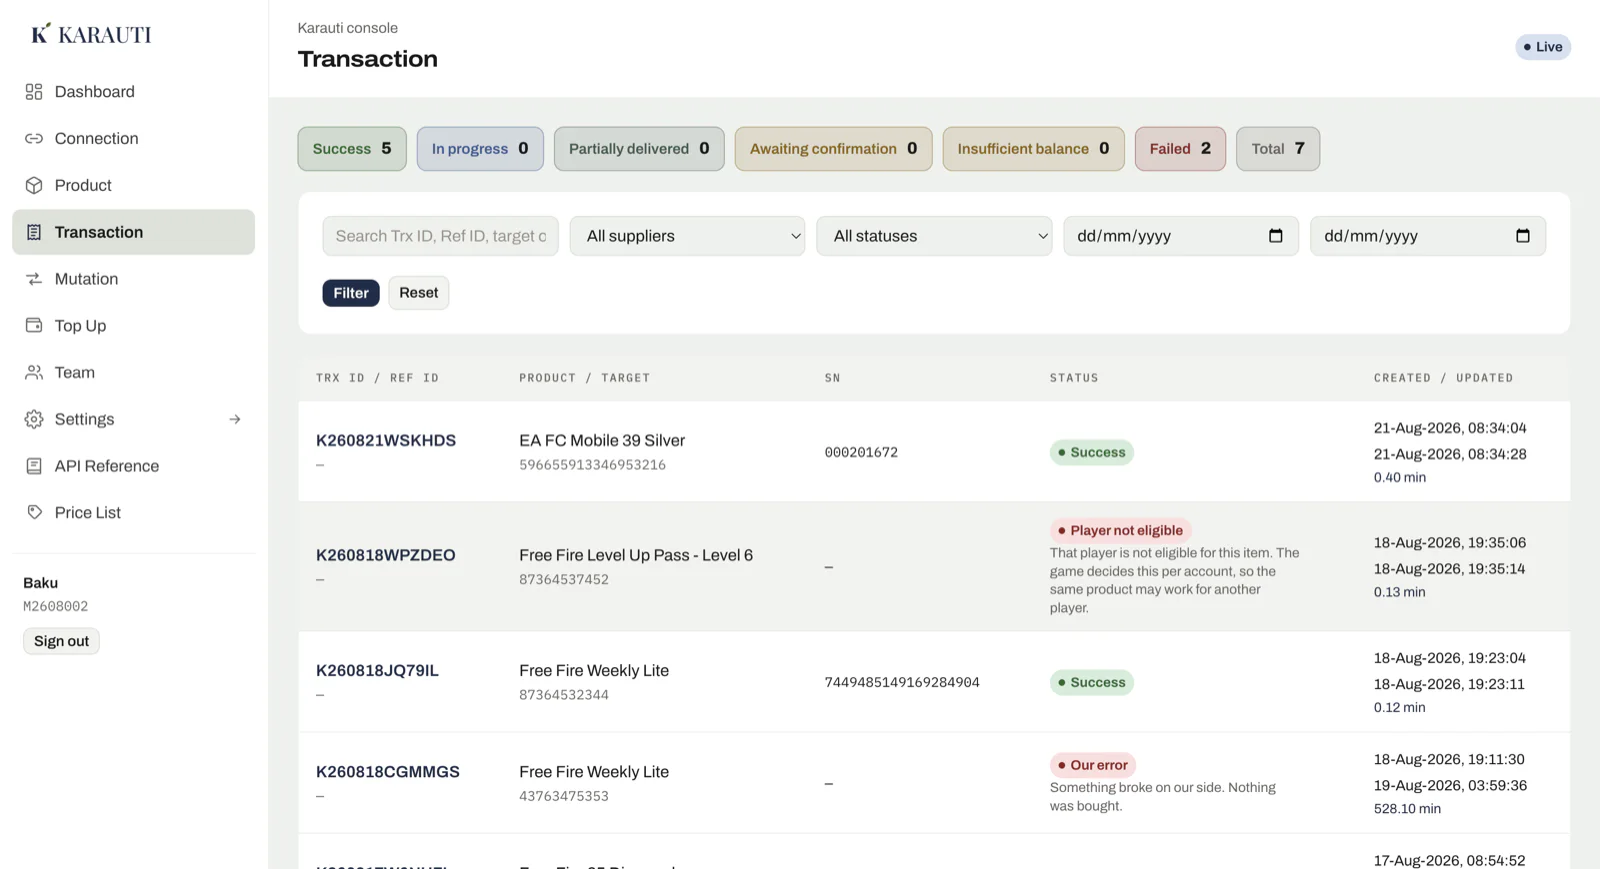Click the first dd/mm/yyyy date field
The height and width of the screenshot is (869, 1600).
point(1180,236)
